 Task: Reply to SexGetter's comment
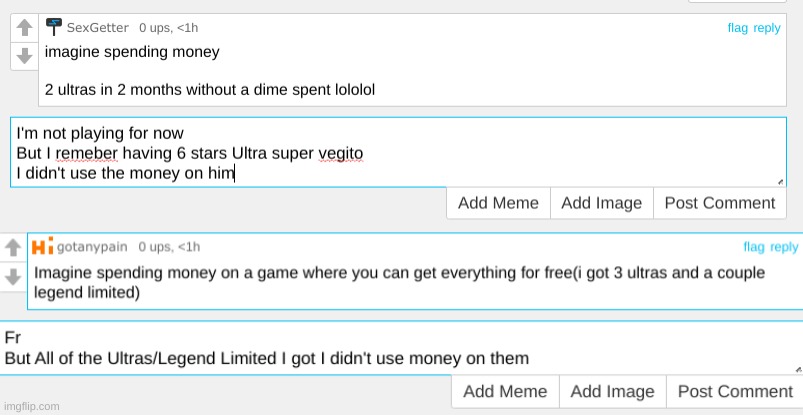click(x=767, y=28)
